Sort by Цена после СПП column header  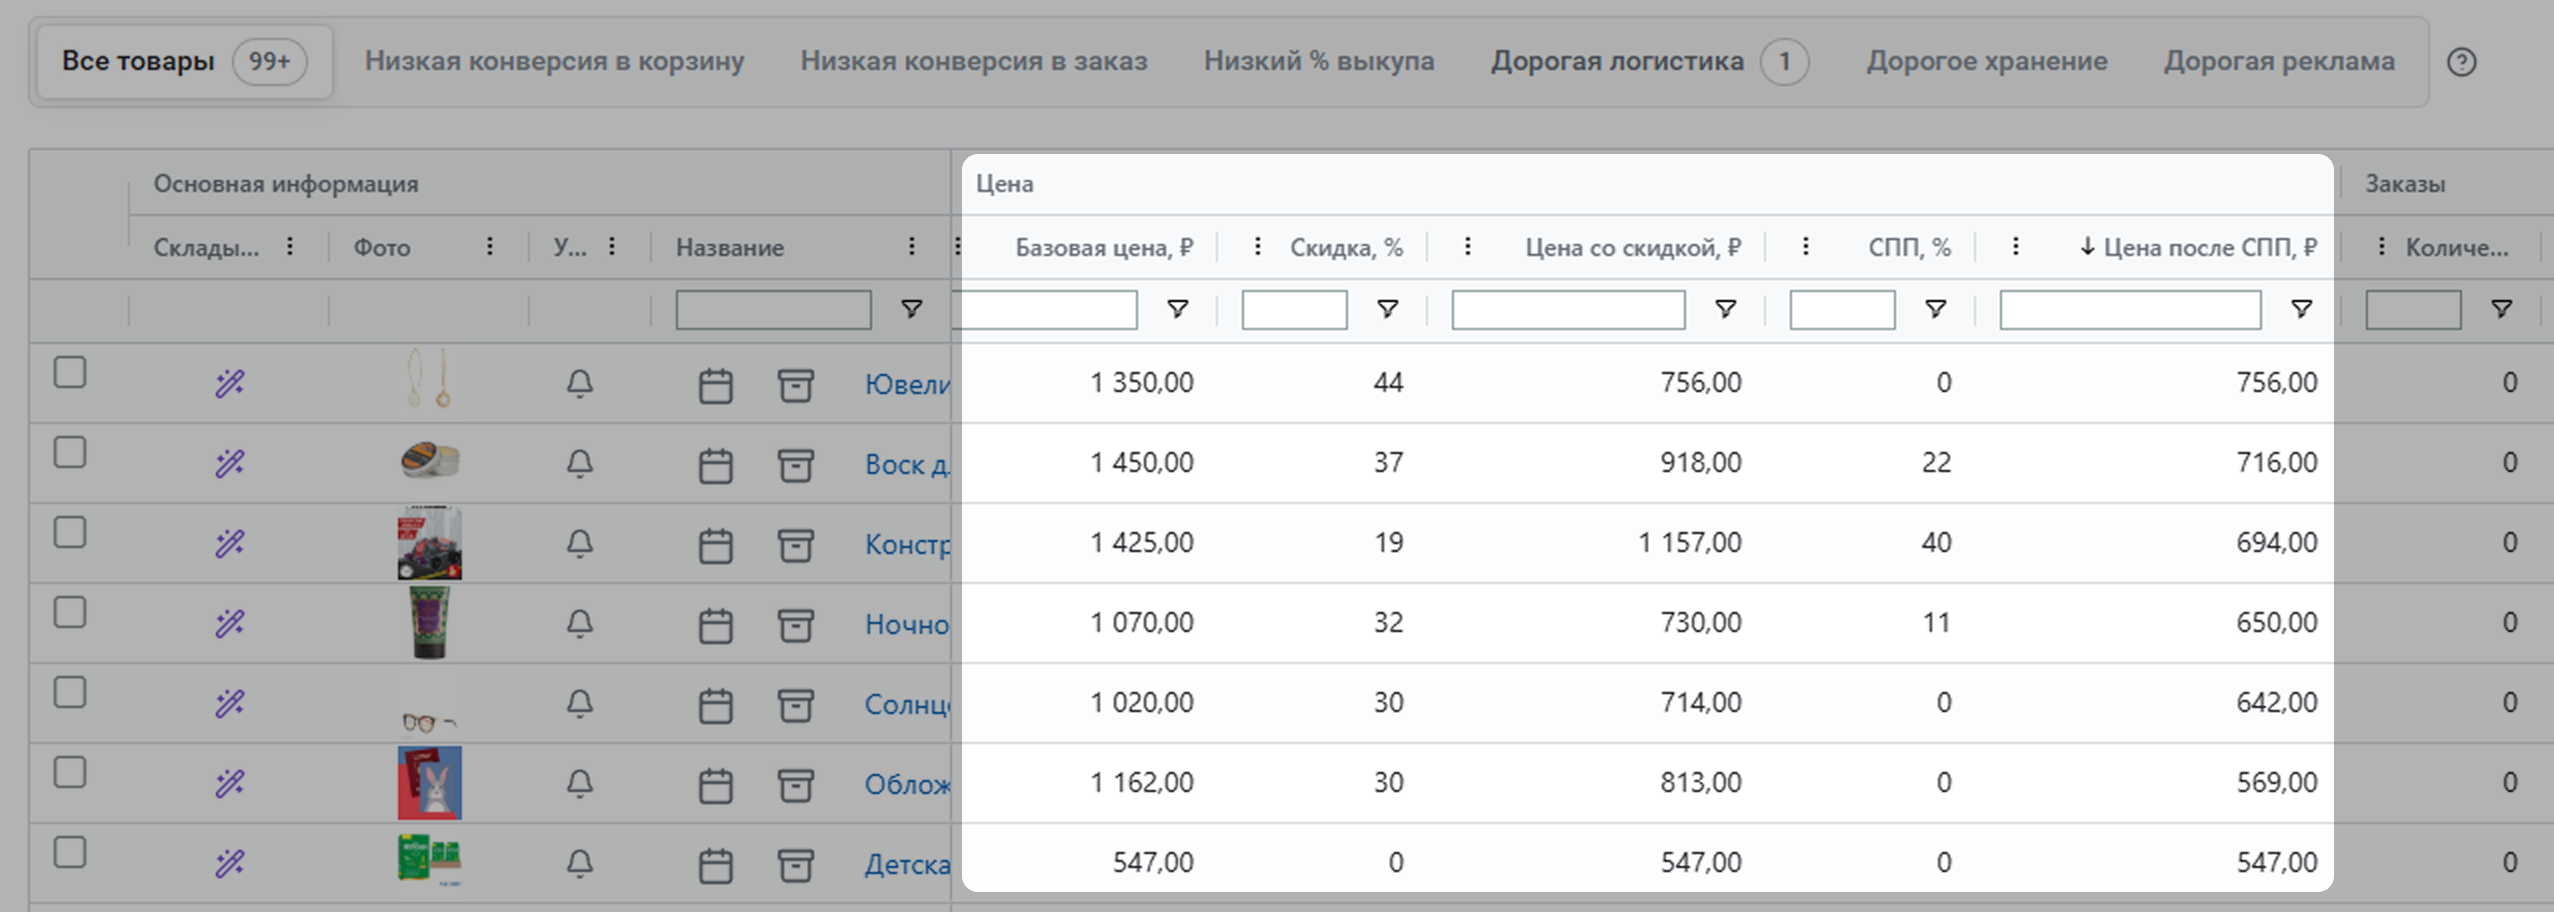coord(2198,247)
